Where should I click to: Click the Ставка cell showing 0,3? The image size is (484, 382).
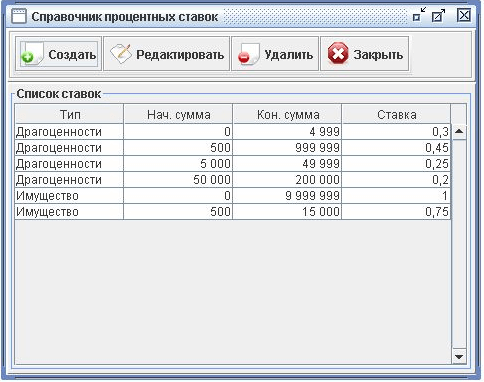(396, 132)
